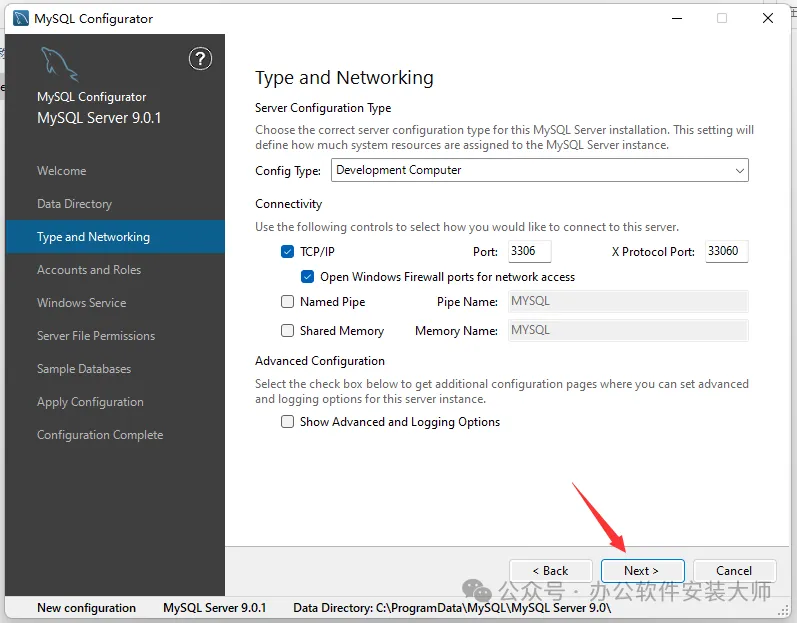Go to Accounts and Roles step
This screenshot has height=623, width=797.
click(x=89, y=270)
